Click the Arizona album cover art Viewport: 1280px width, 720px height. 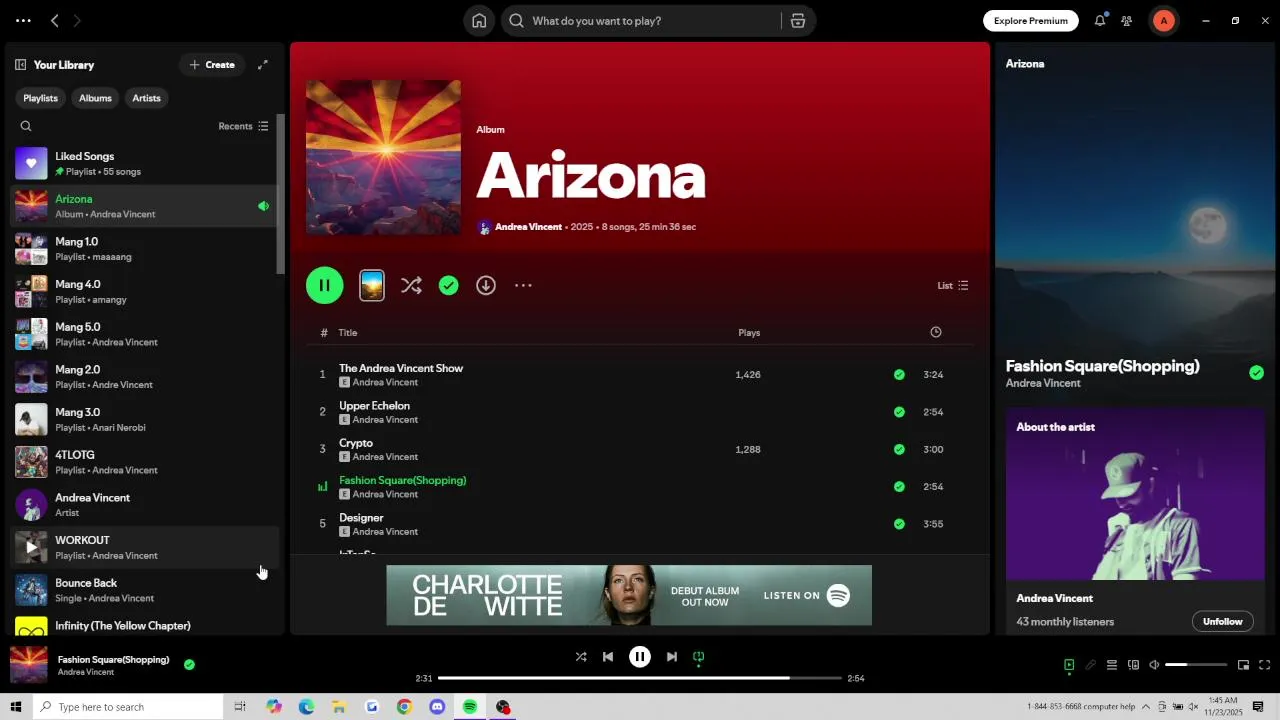[384, 158]
